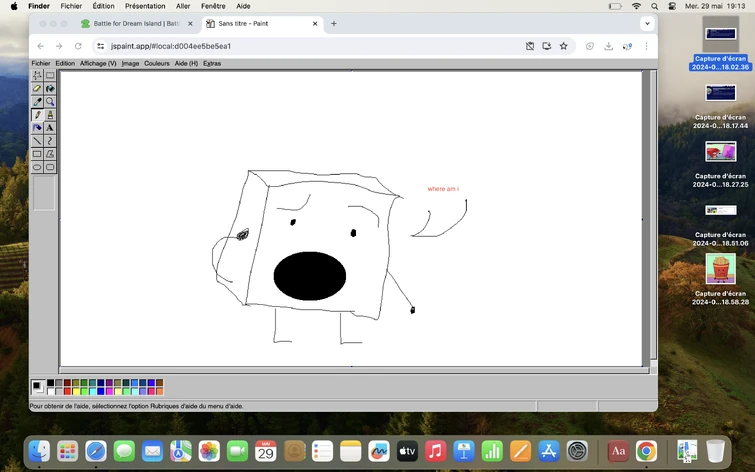Pick the Curve tool

(50, 141)
